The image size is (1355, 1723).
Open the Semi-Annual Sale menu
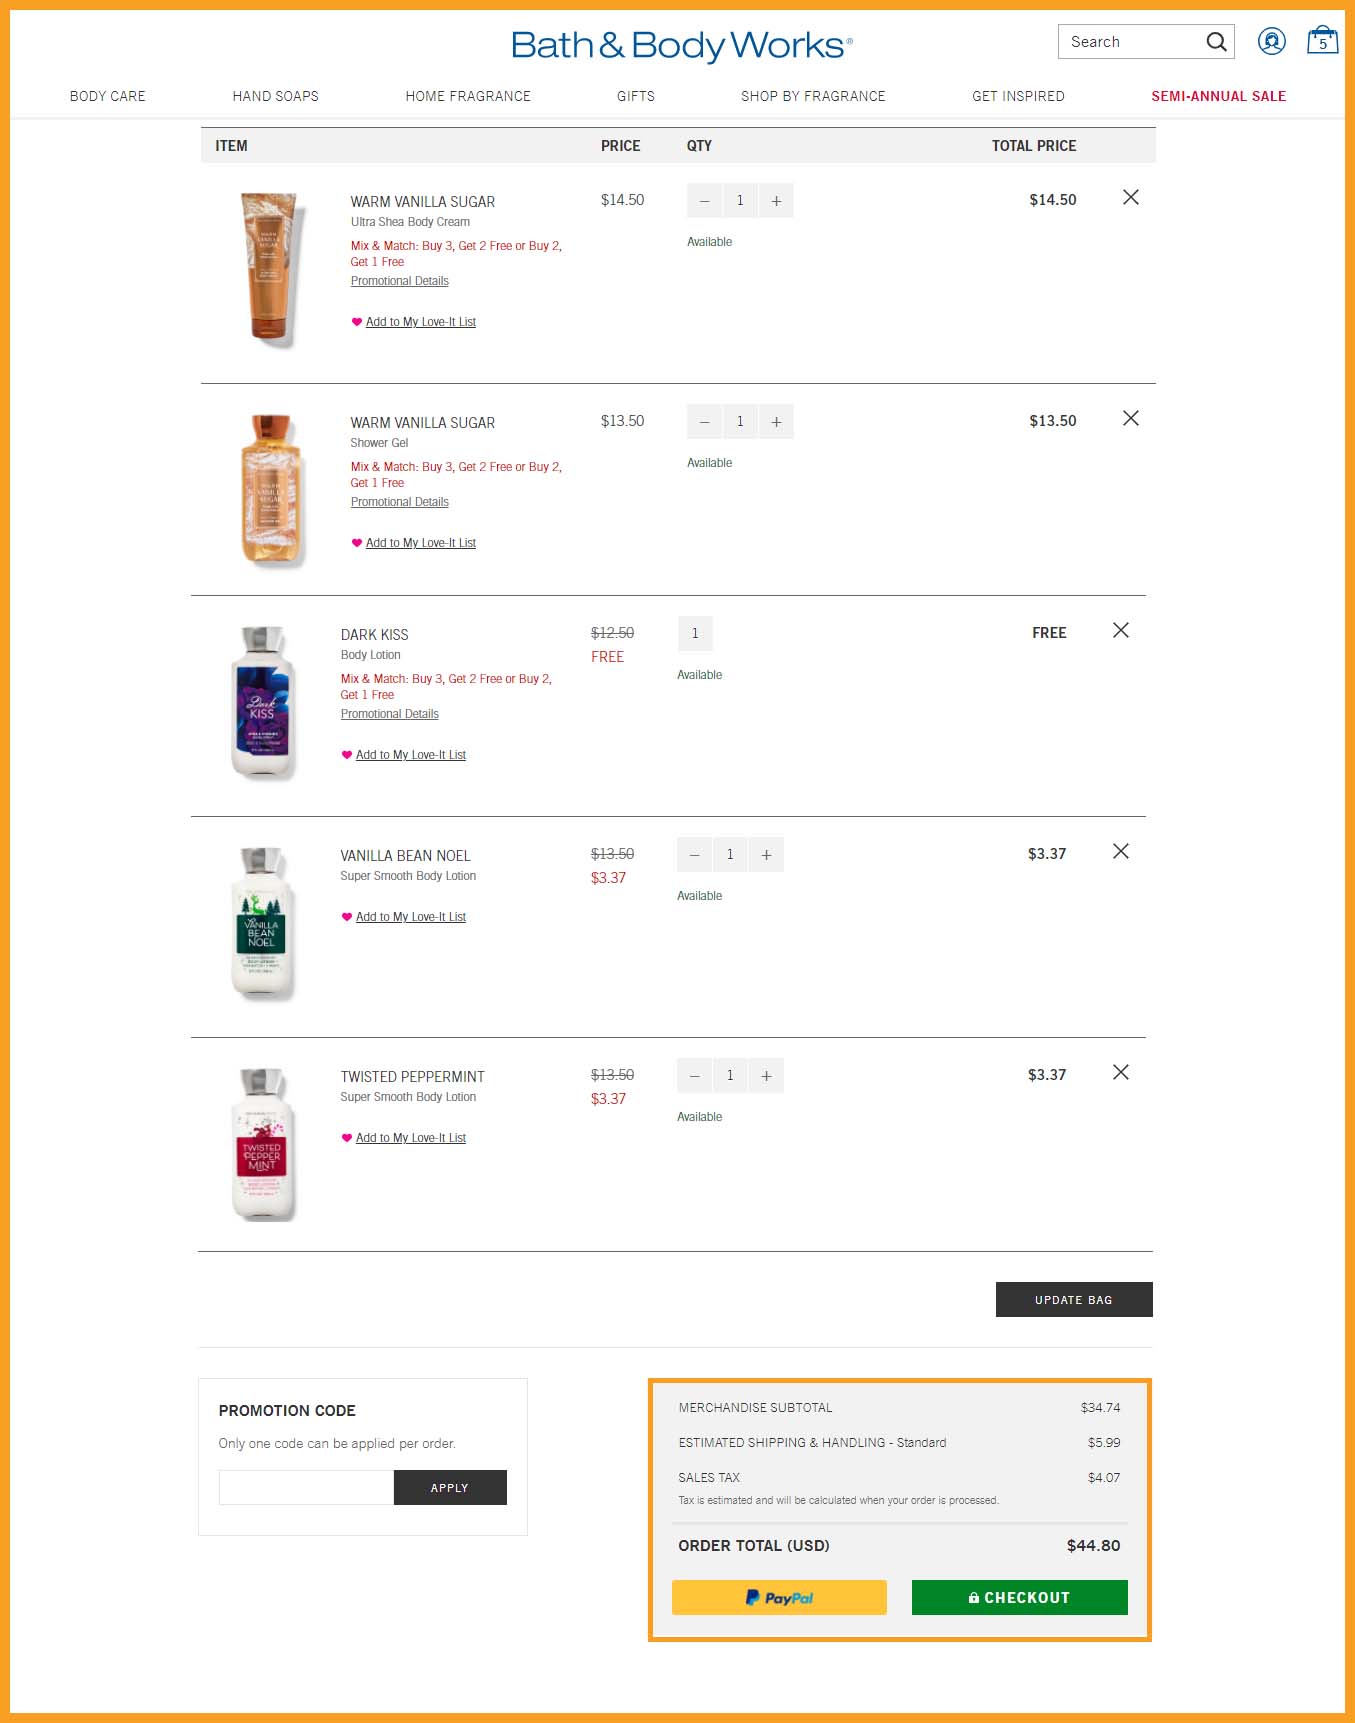coord(1218,96)
